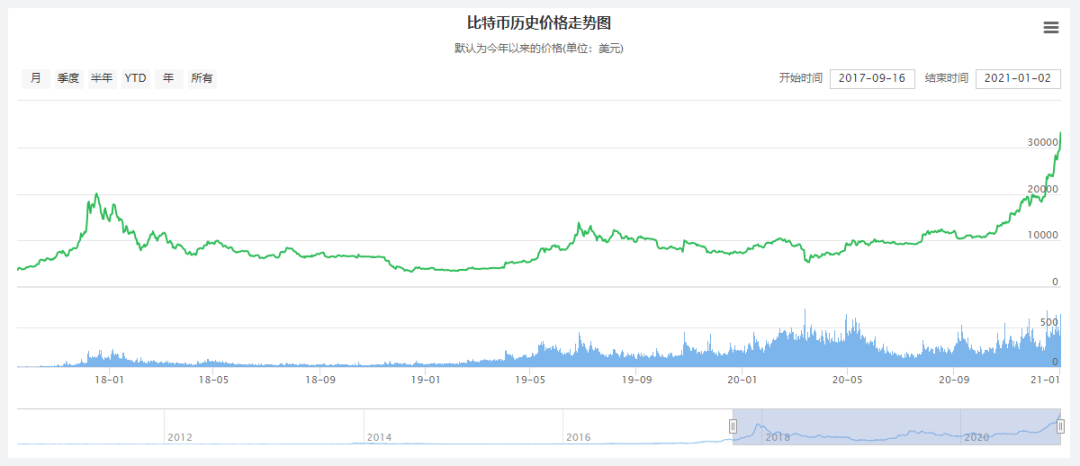1080x466 pixels.
Task: Click the 19-01 date axis label
Action: [x=425, y=379]
